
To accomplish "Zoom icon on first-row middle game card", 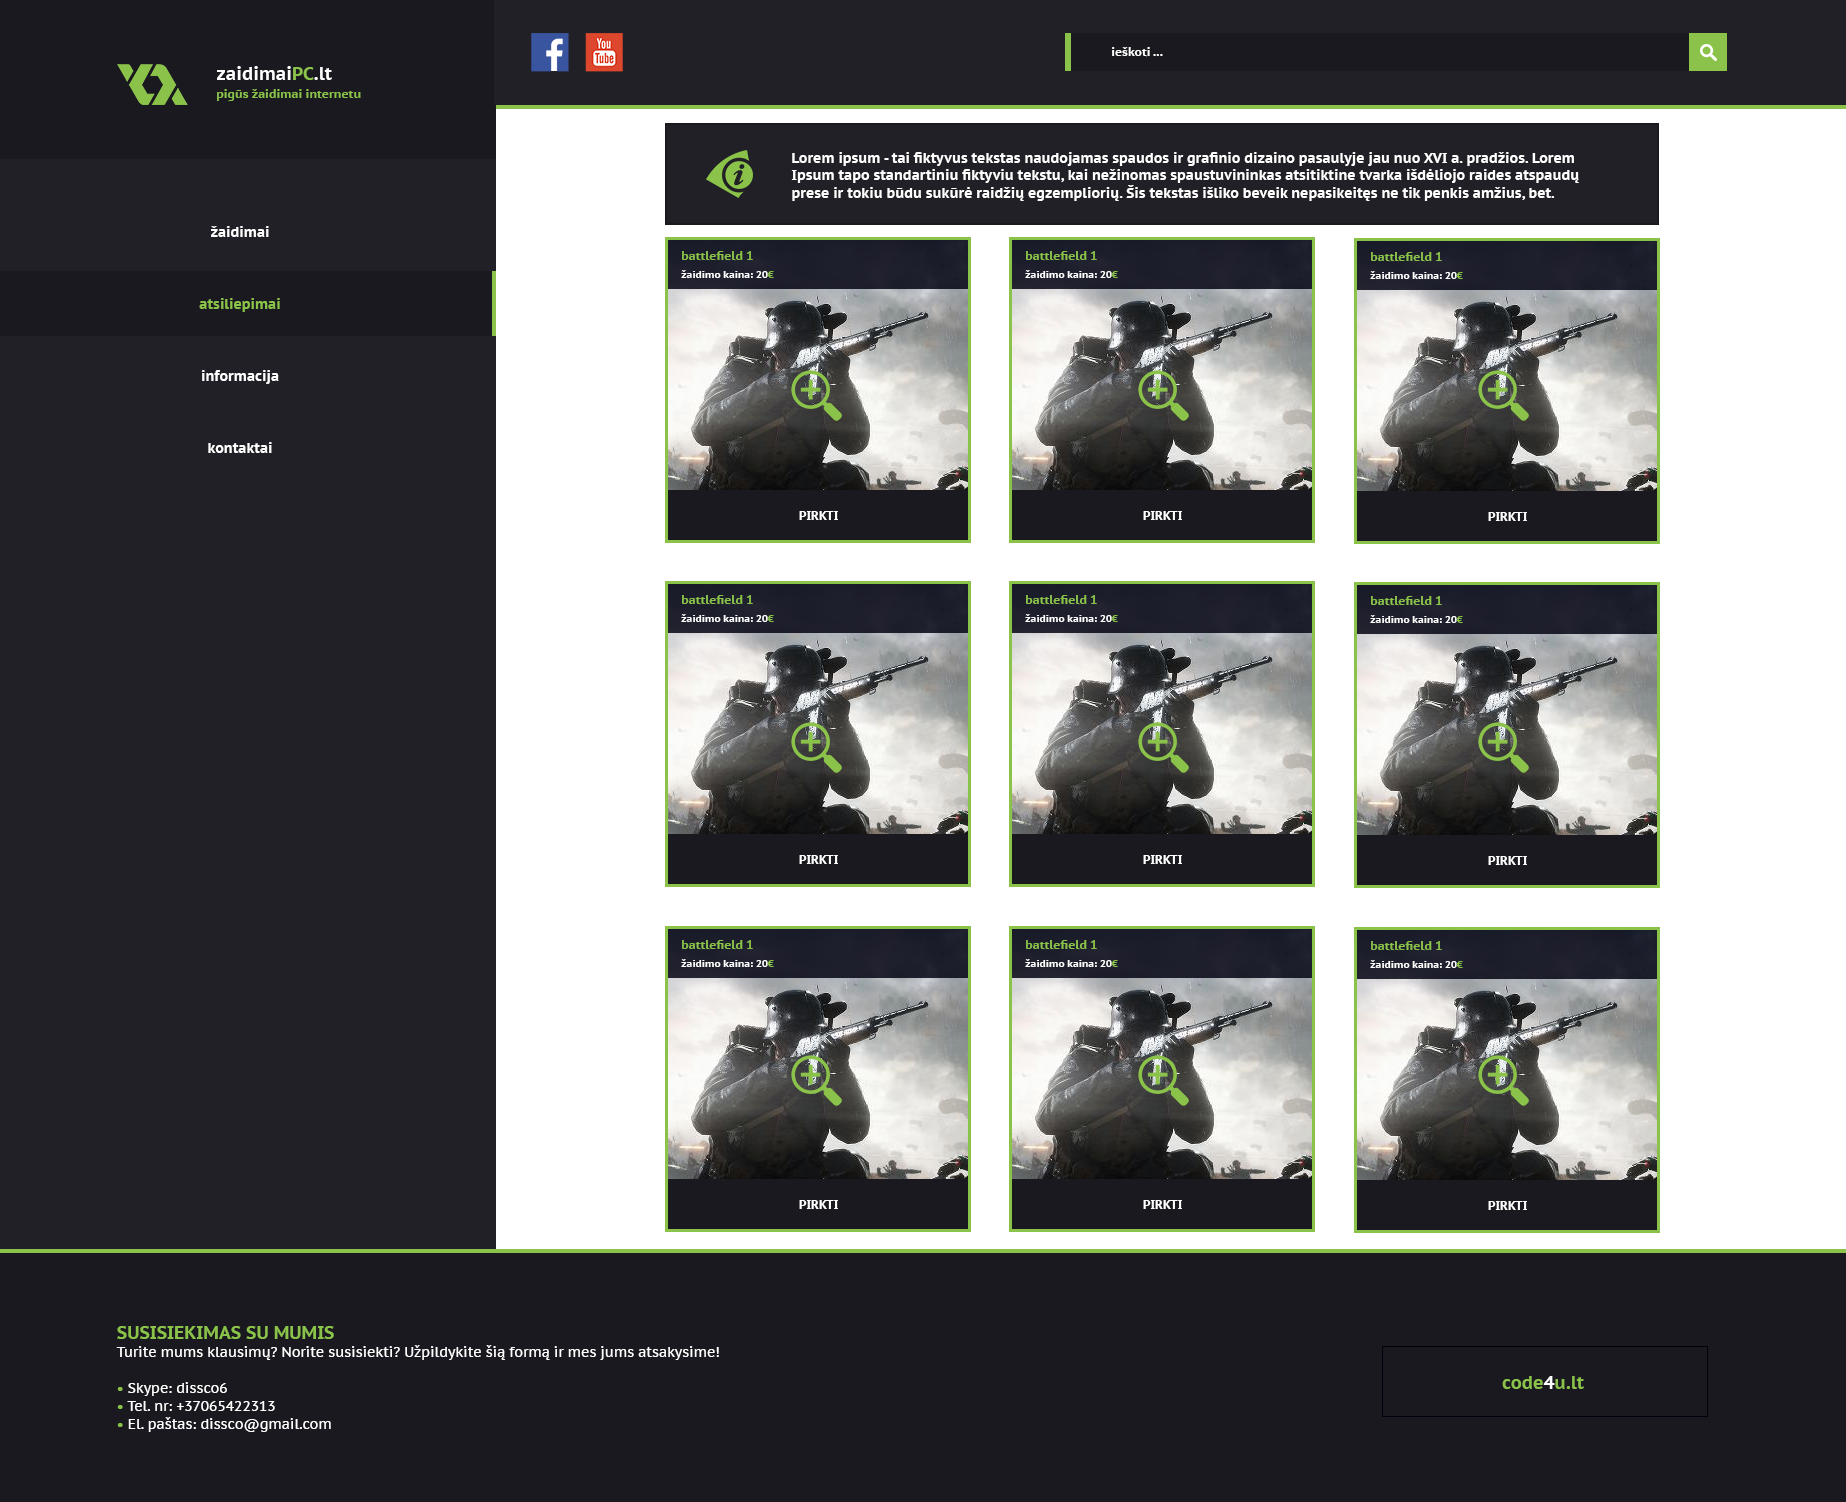I will [x=1163, y=395].
